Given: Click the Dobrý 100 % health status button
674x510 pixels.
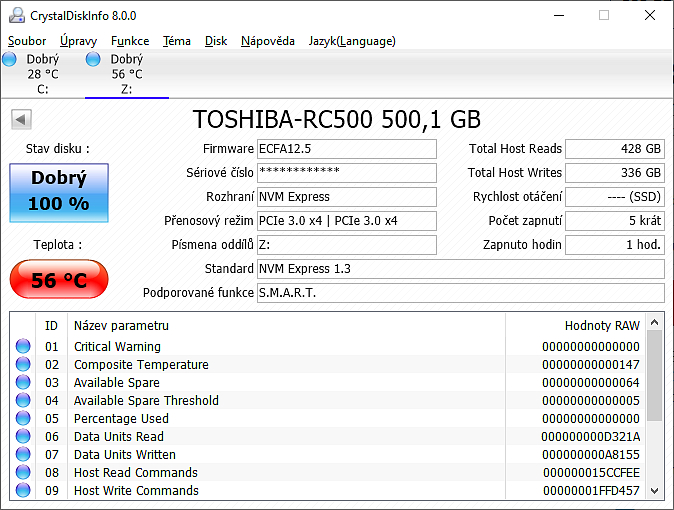Looking at the screenshot, I should tap(59, 193).
